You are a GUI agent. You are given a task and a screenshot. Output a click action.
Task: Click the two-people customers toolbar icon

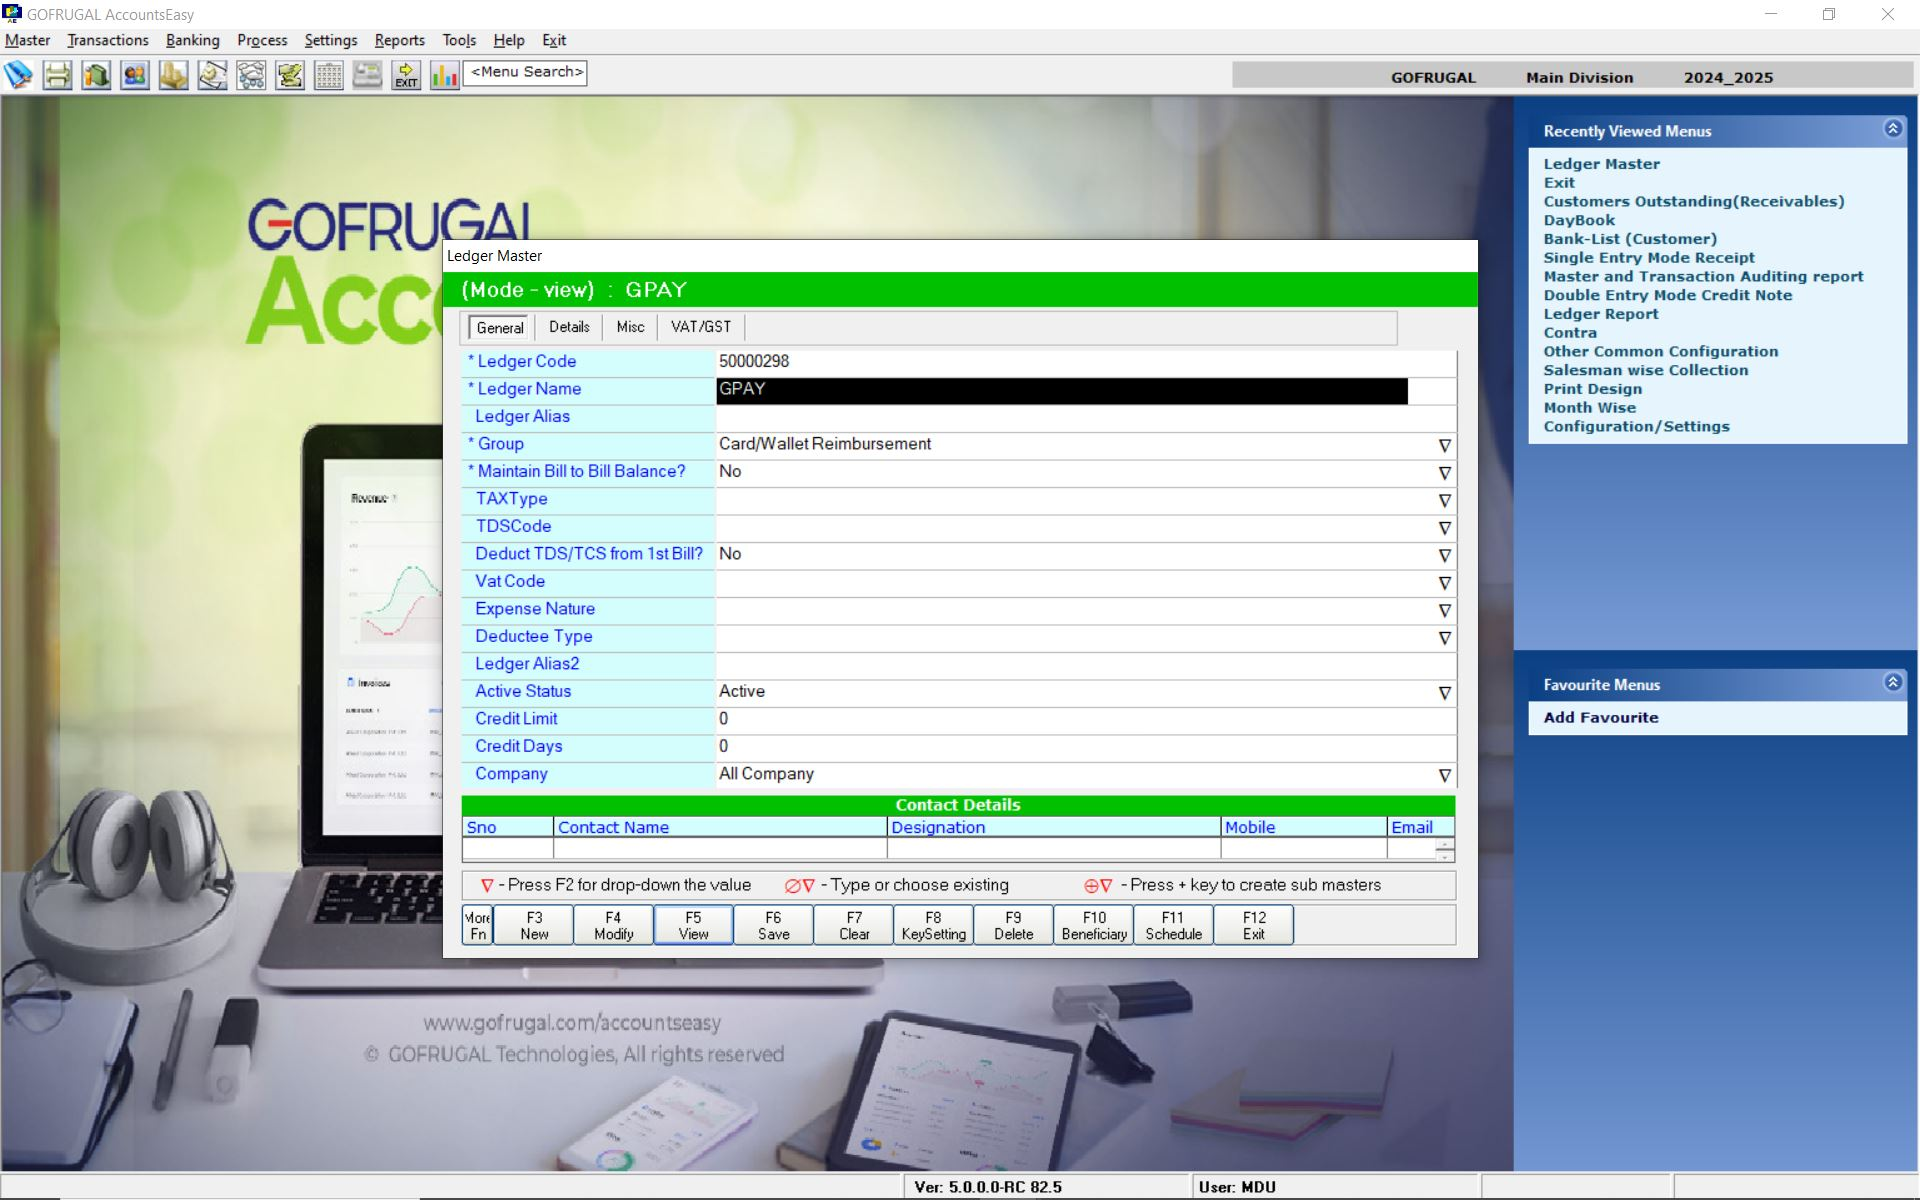(x=135, y=75)
